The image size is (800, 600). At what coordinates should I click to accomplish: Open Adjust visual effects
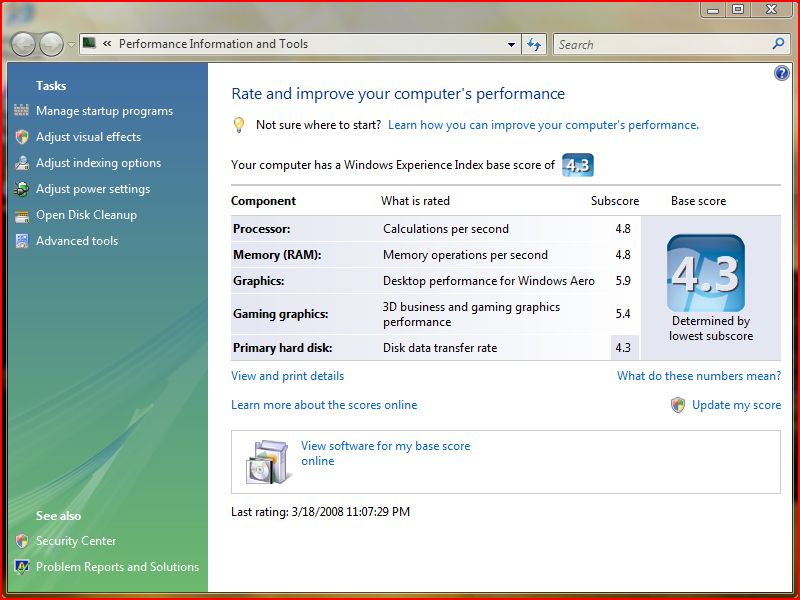coord(88,137)
